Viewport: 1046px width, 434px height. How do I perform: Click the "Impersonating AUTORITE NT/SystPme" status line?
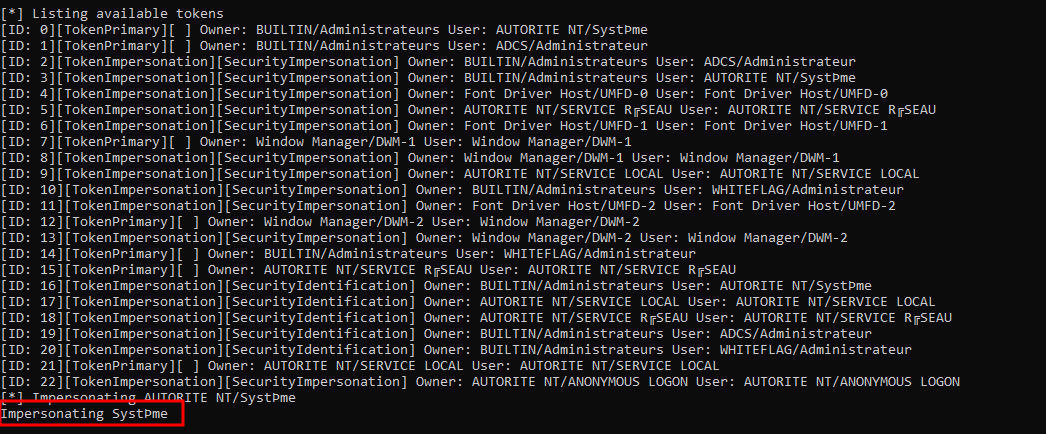coord(148,397)
